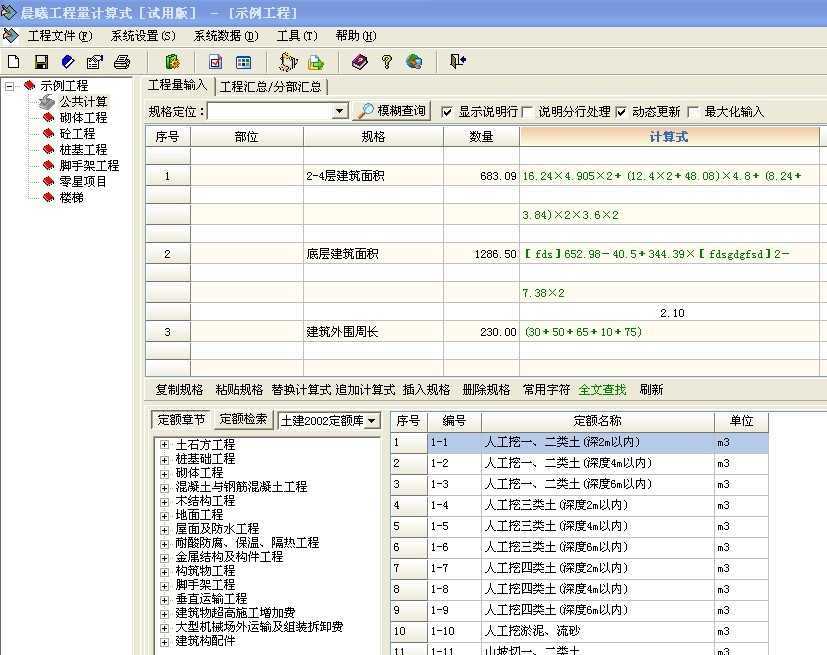The height and width of the screenshot is (655, 827).
Task: Open the 系统设置 menu
Action: [143, 35]
